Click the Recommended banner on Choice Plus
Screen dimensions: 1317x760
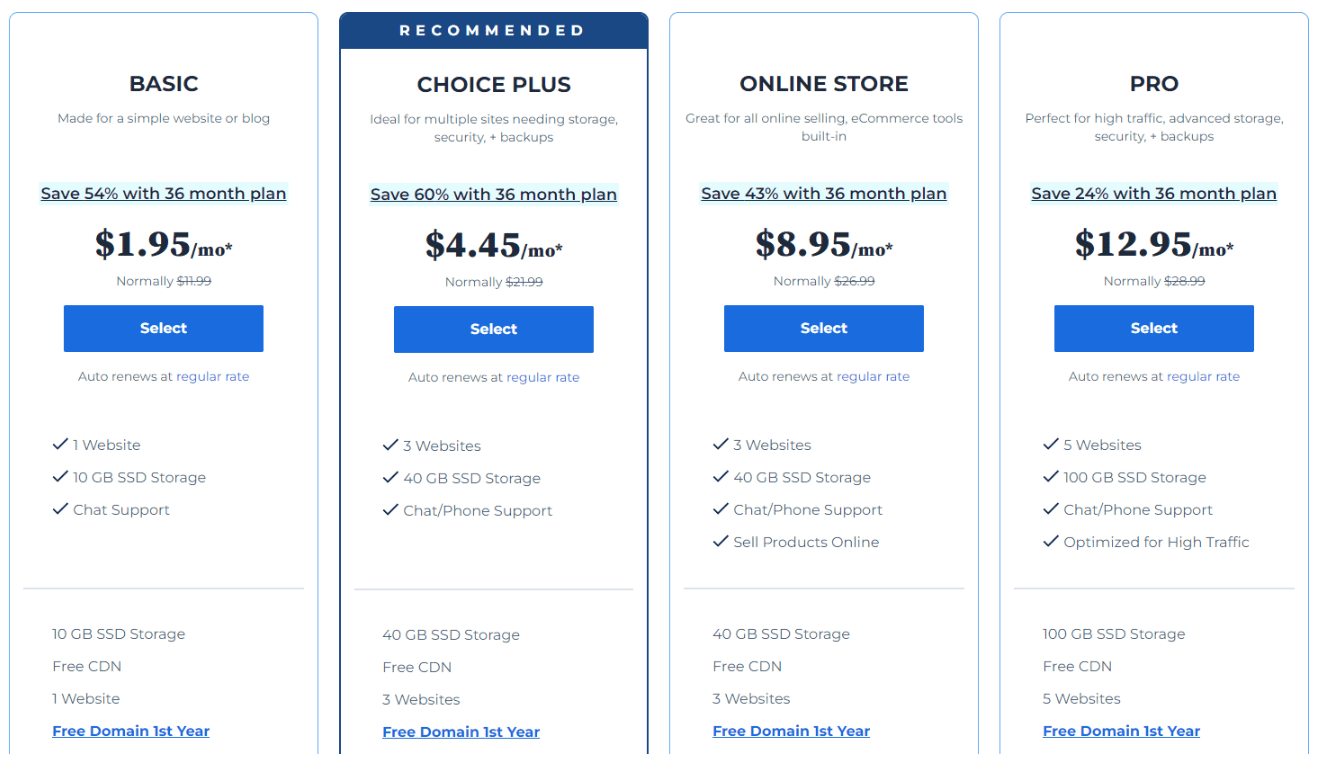pos(493,31)
